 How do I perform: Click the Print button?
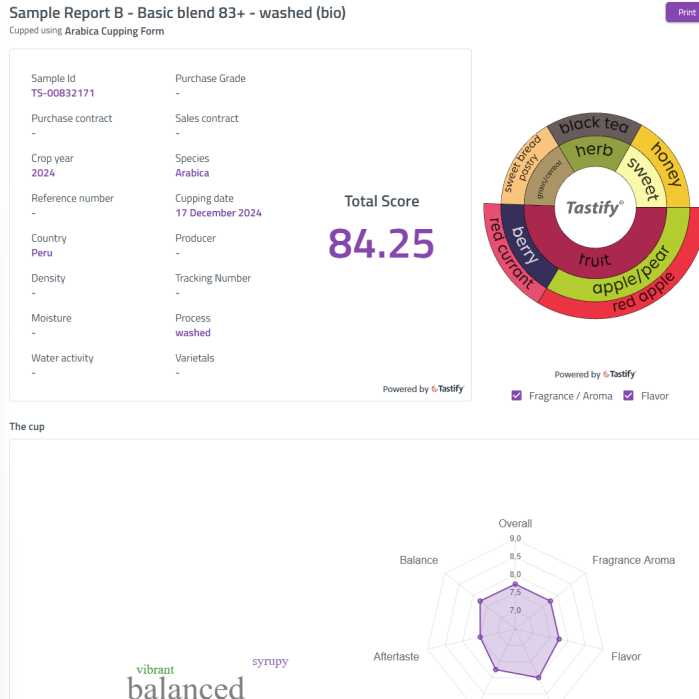(x=682, y=12)
